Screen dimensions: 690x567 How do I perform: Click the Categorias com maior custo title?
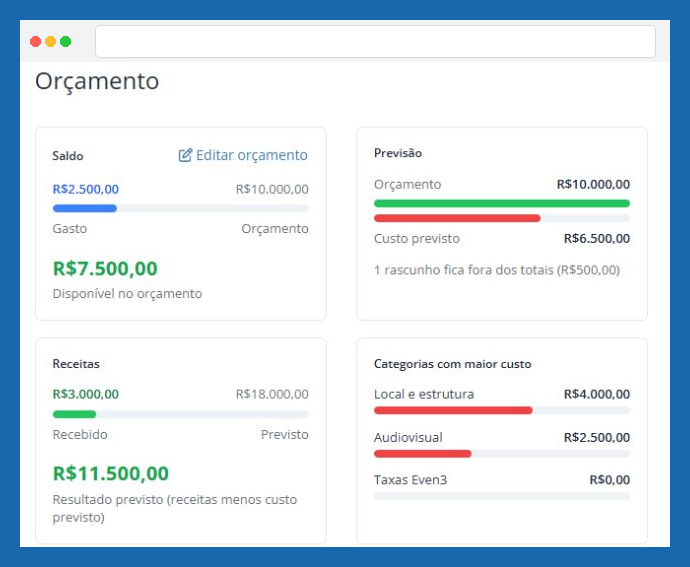click(452, 364)
